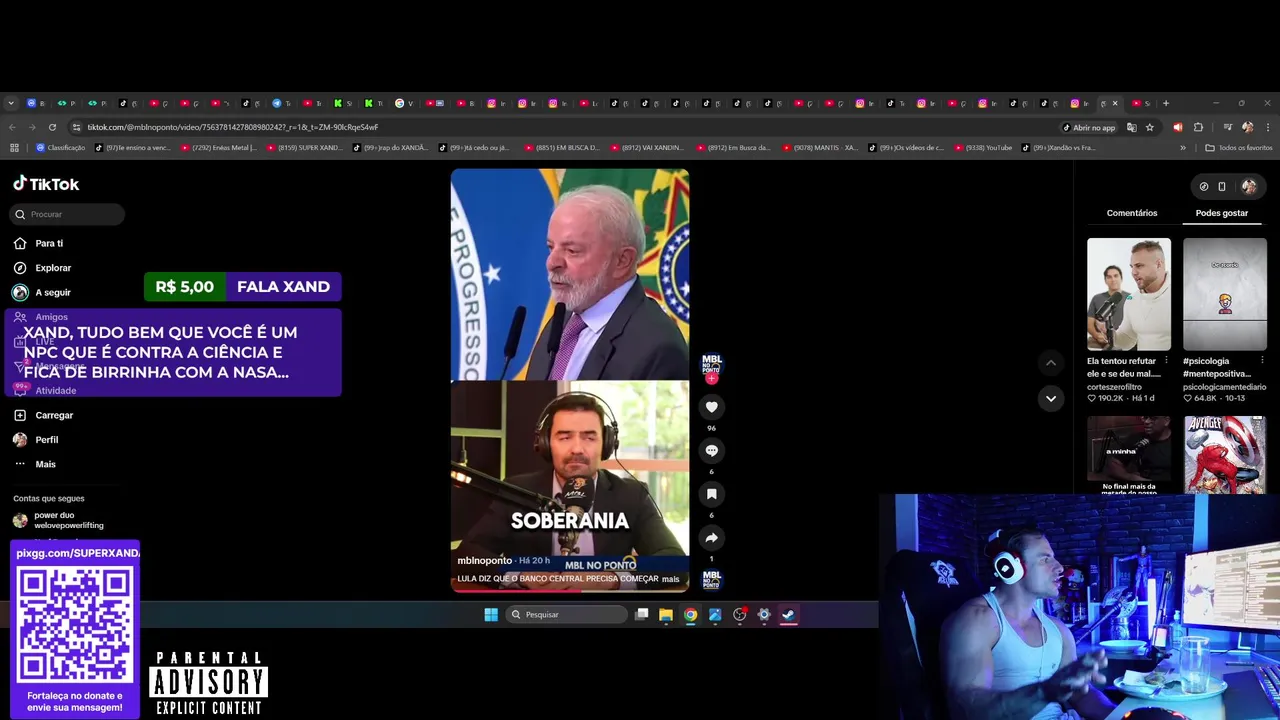Click Abrir na app button in address bar
The height and width of the screenshot is (720, 1280).
point(1088,127)
